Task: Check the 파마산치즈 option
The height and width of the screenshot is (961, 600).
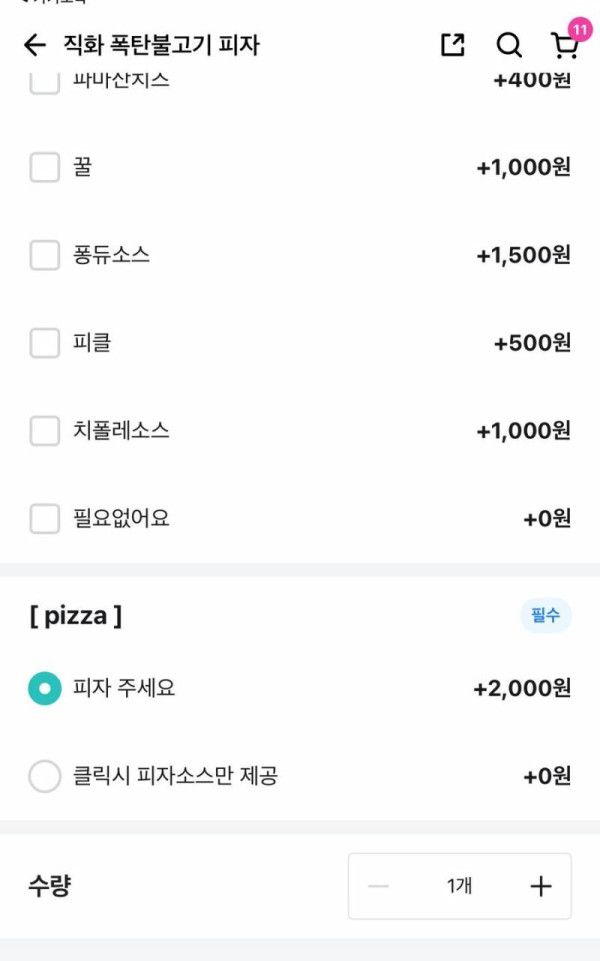Action: coord(43,84)
